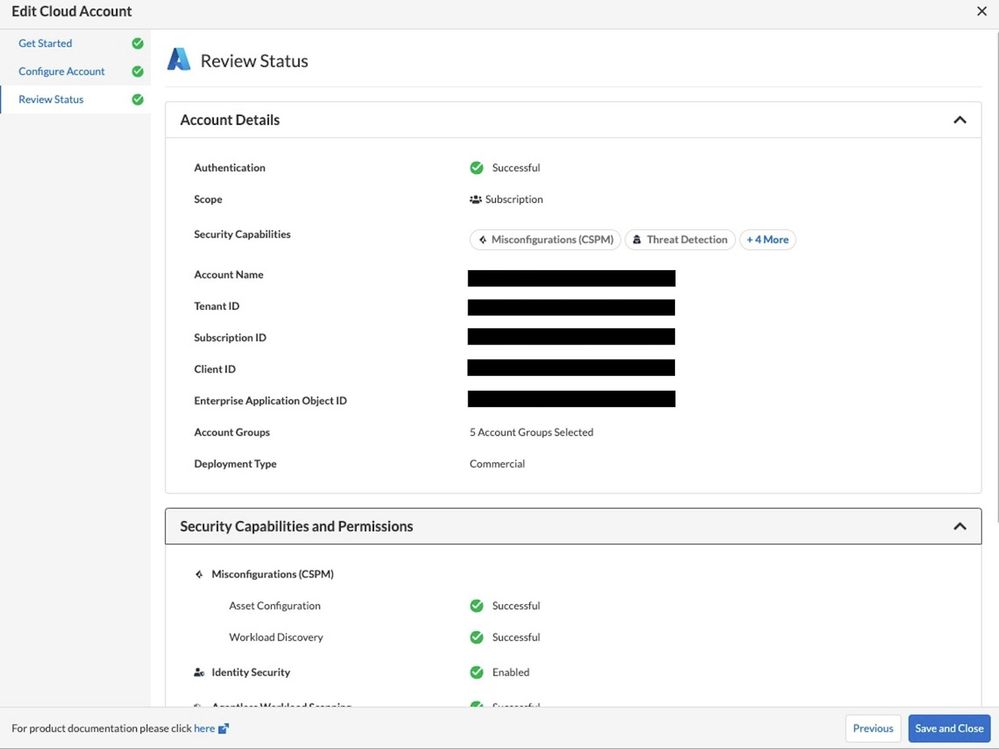Click the Azure logo icon beside Review Status

178,60
